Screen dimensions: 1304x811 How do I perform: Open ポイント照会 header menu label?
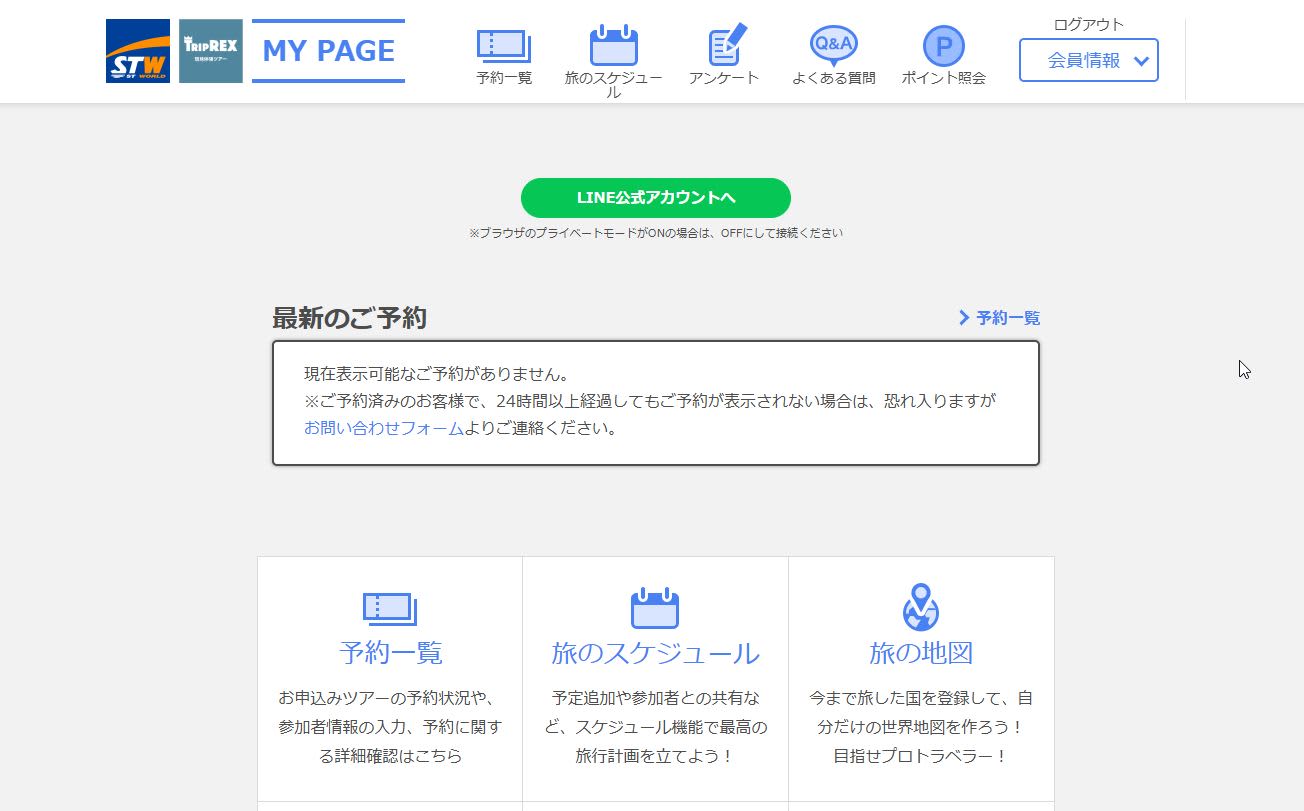[943, 78]
